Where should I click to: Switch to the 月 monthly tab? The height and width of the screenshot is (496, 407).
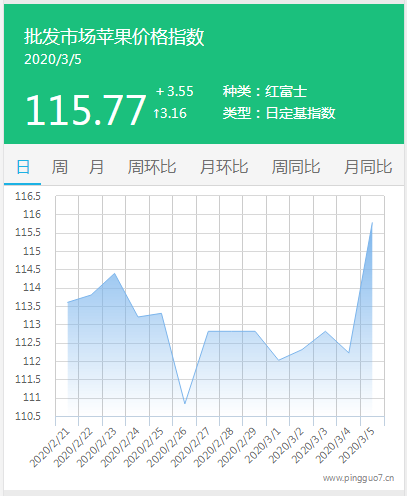[96, 167]
